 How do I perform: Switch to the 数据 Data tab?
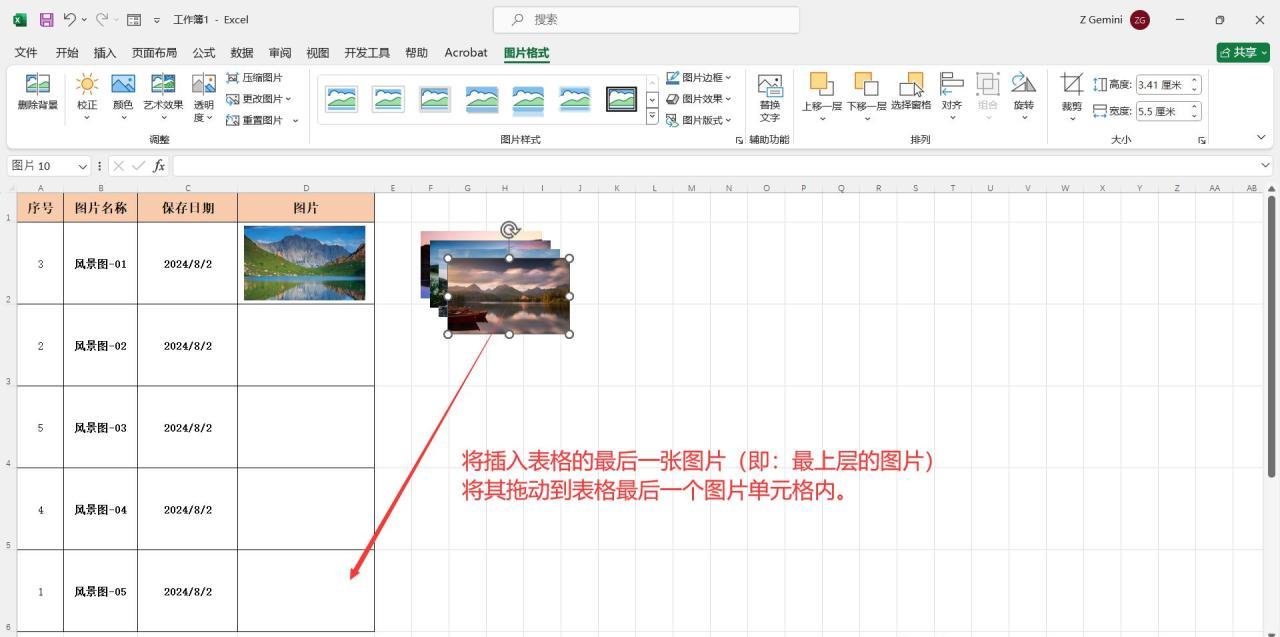point(242,53)
